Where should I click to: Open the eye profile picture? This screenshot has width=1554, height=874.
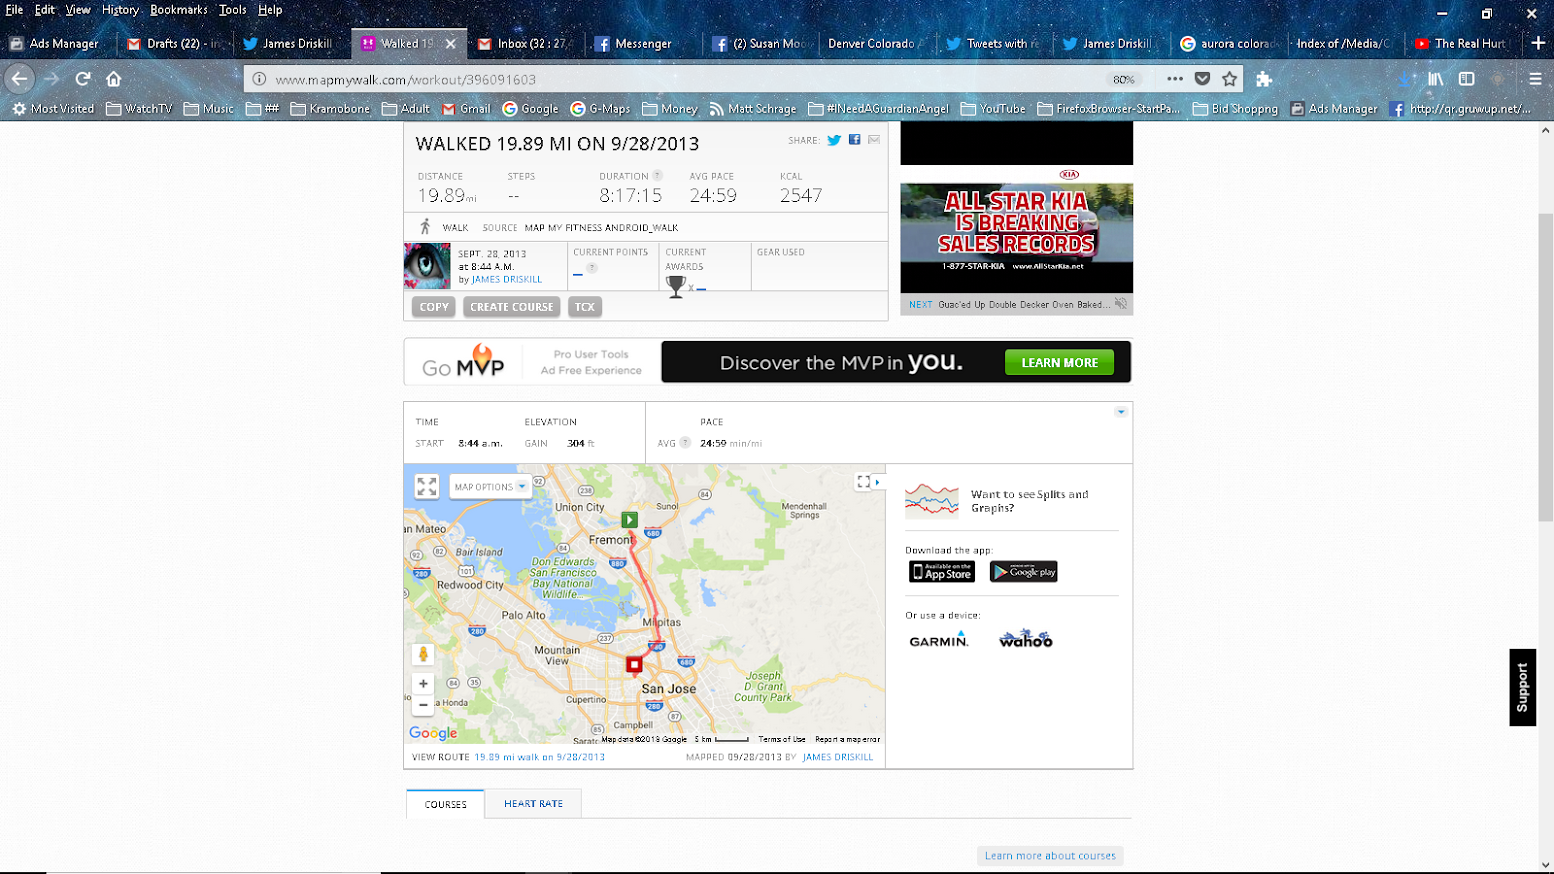pyautogui.click(x=427, y=266)
